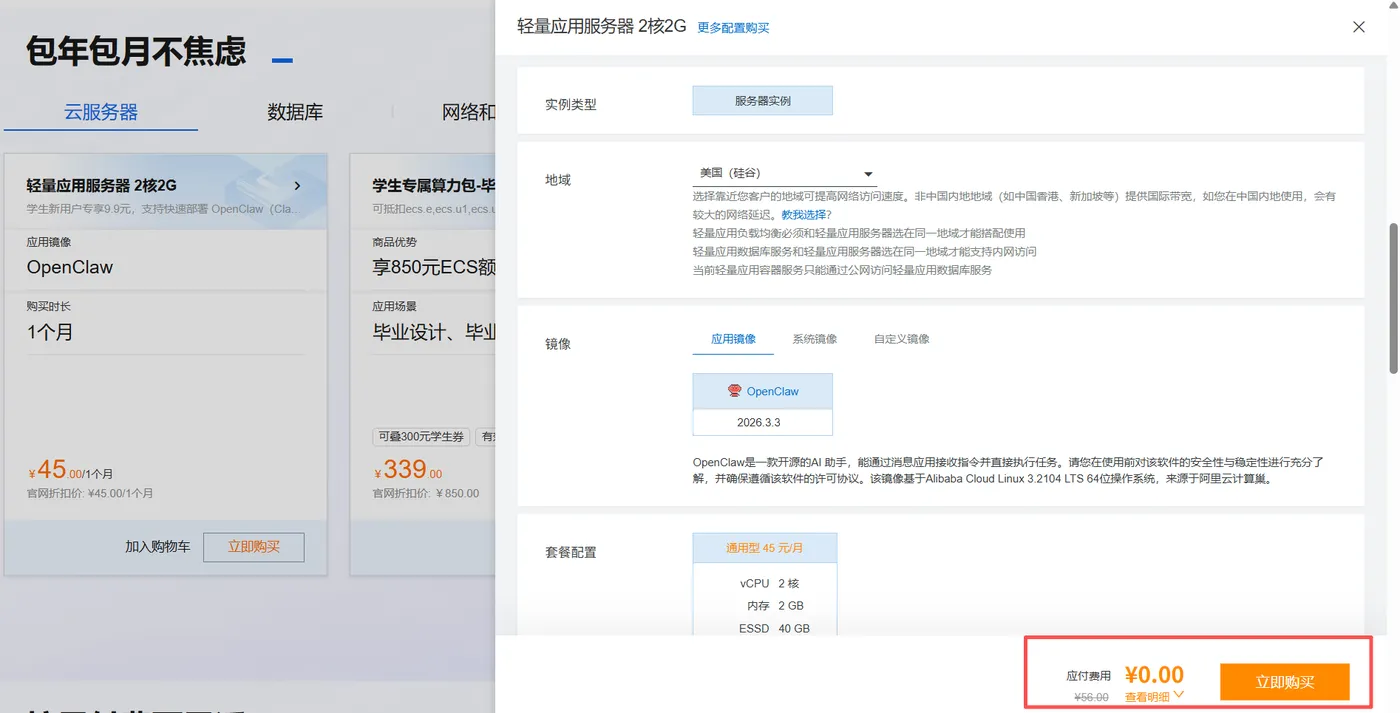Click the struck-through ¥56.00 original price
This screenshot has height=713, width=1400.
pos(1091,697)
